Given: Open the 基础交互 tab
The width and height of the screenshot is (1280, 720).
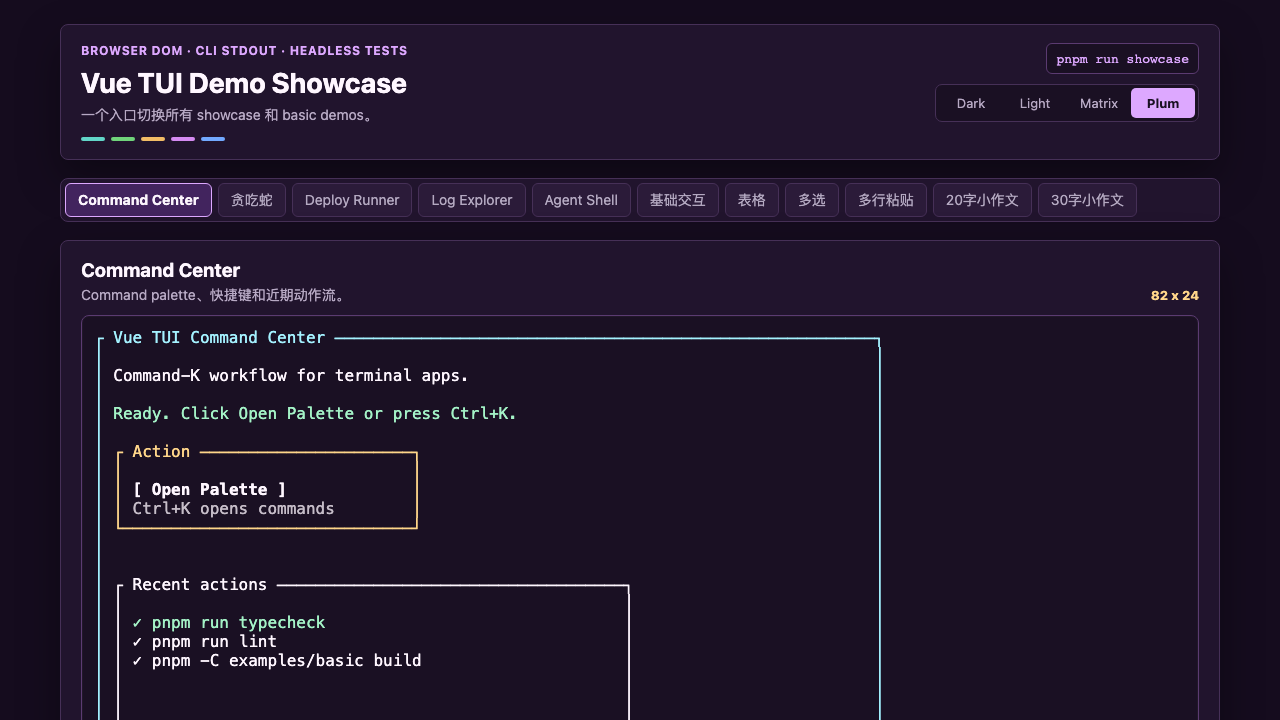Looking at the screenshot, I should point(678,200).
